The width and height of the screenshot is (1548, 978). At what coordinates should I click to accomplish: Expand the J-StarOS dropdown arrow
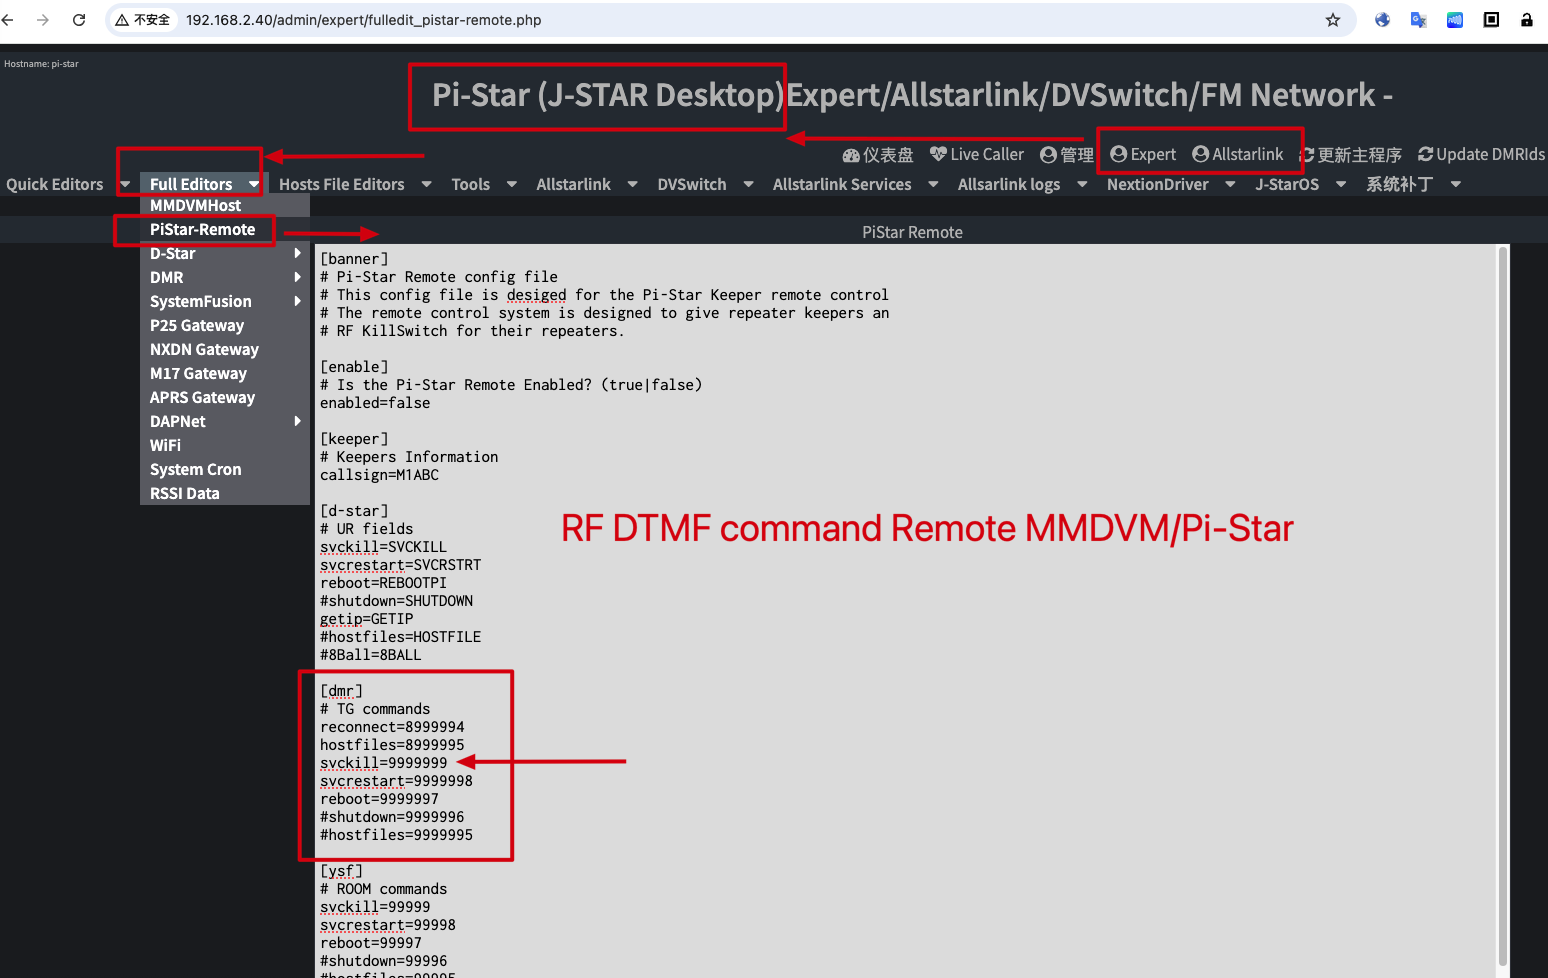pyautogui.click(x=1341, y=184)
